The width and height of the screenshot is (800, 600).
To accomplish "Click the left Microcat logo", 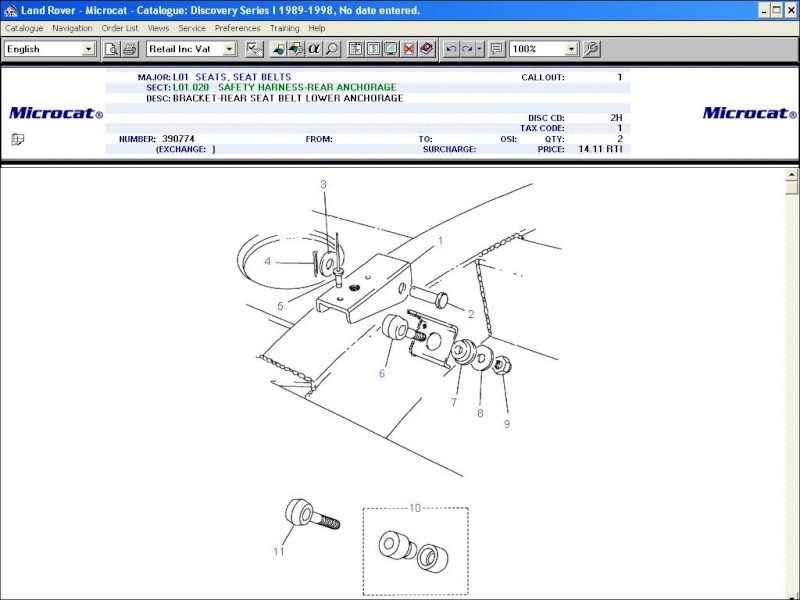I will [x=56, y=113].
